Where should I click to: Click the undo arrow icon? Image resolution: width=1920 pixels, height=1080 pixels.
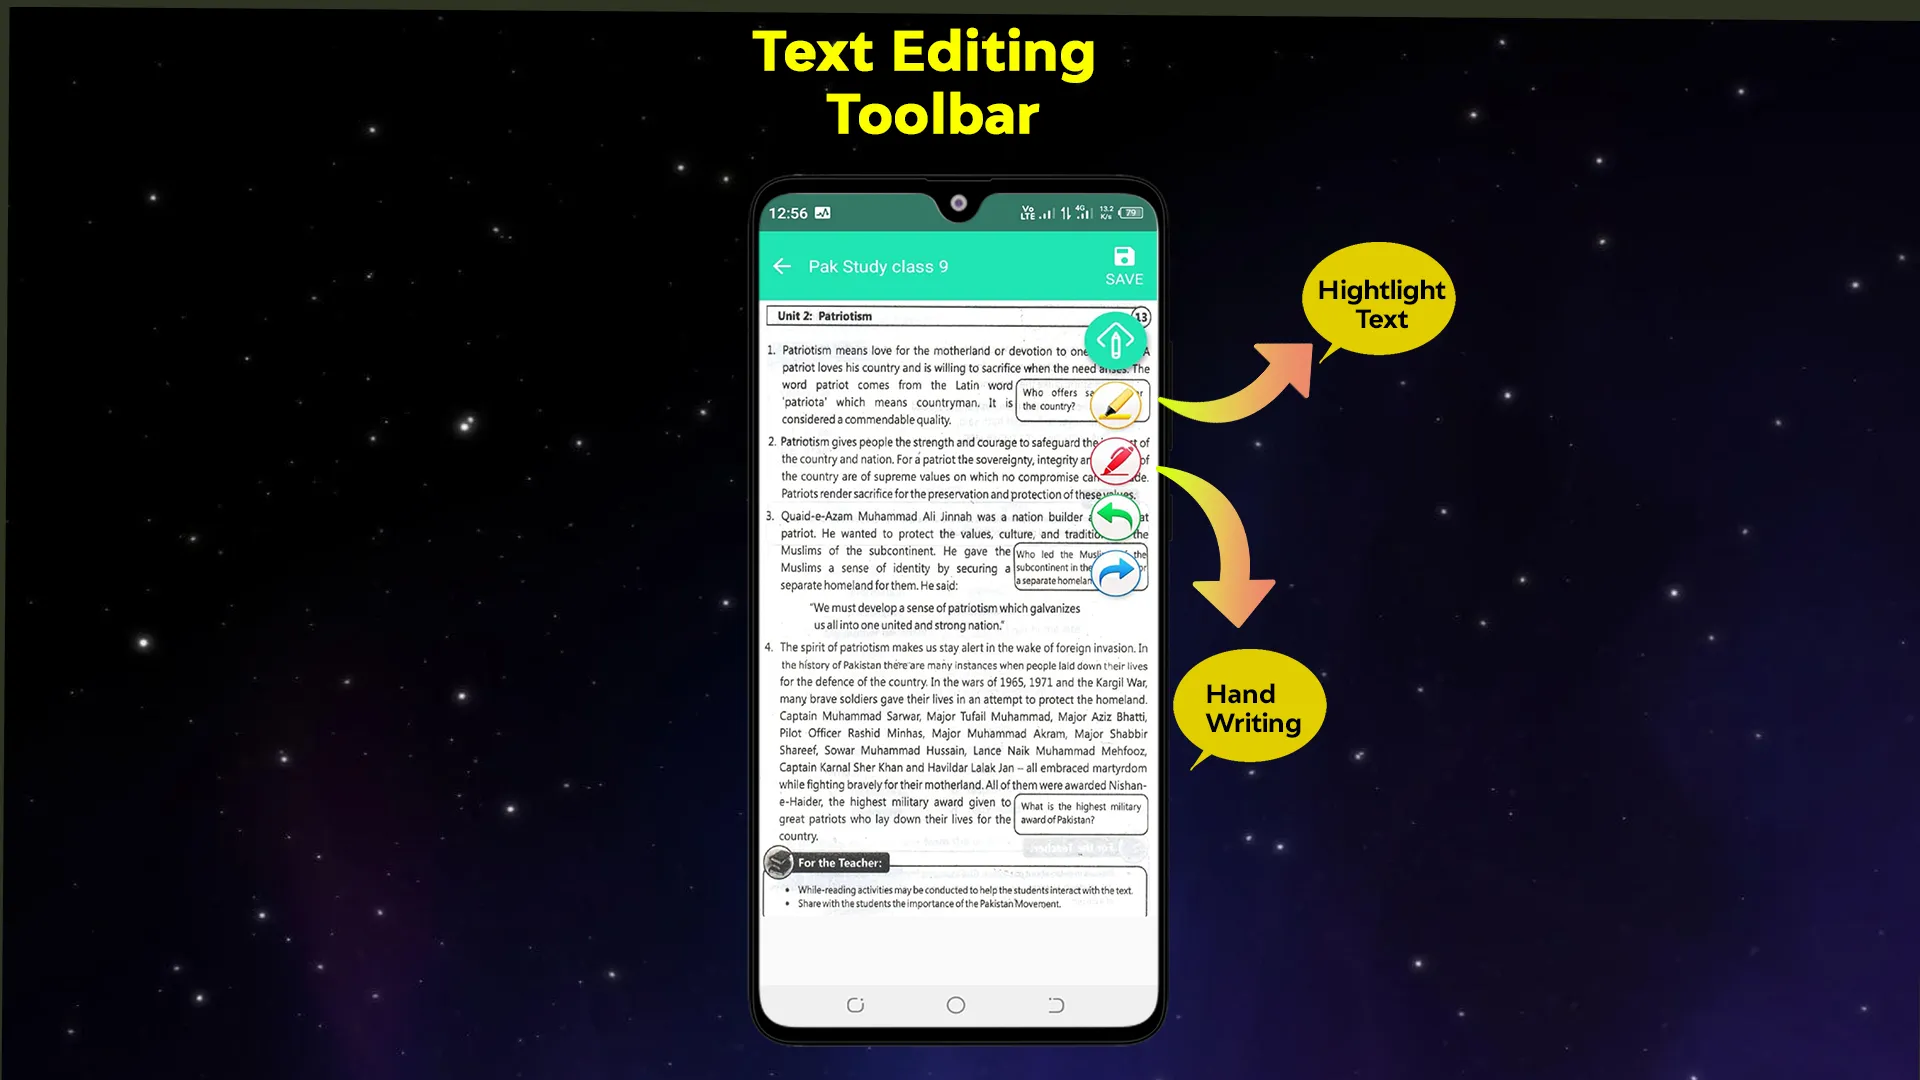[x=1116, y=517]
